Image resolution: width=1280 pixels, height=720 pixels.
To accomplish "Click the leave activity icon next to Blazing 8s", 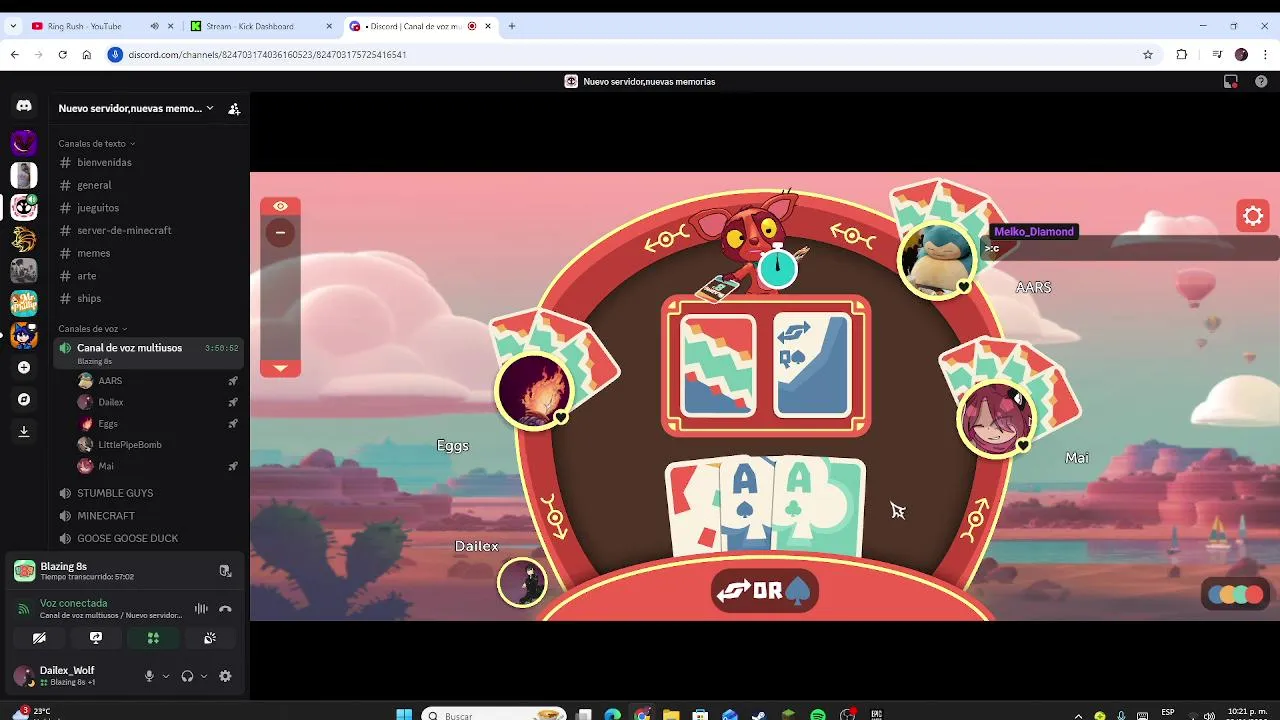I will [225, 571].
